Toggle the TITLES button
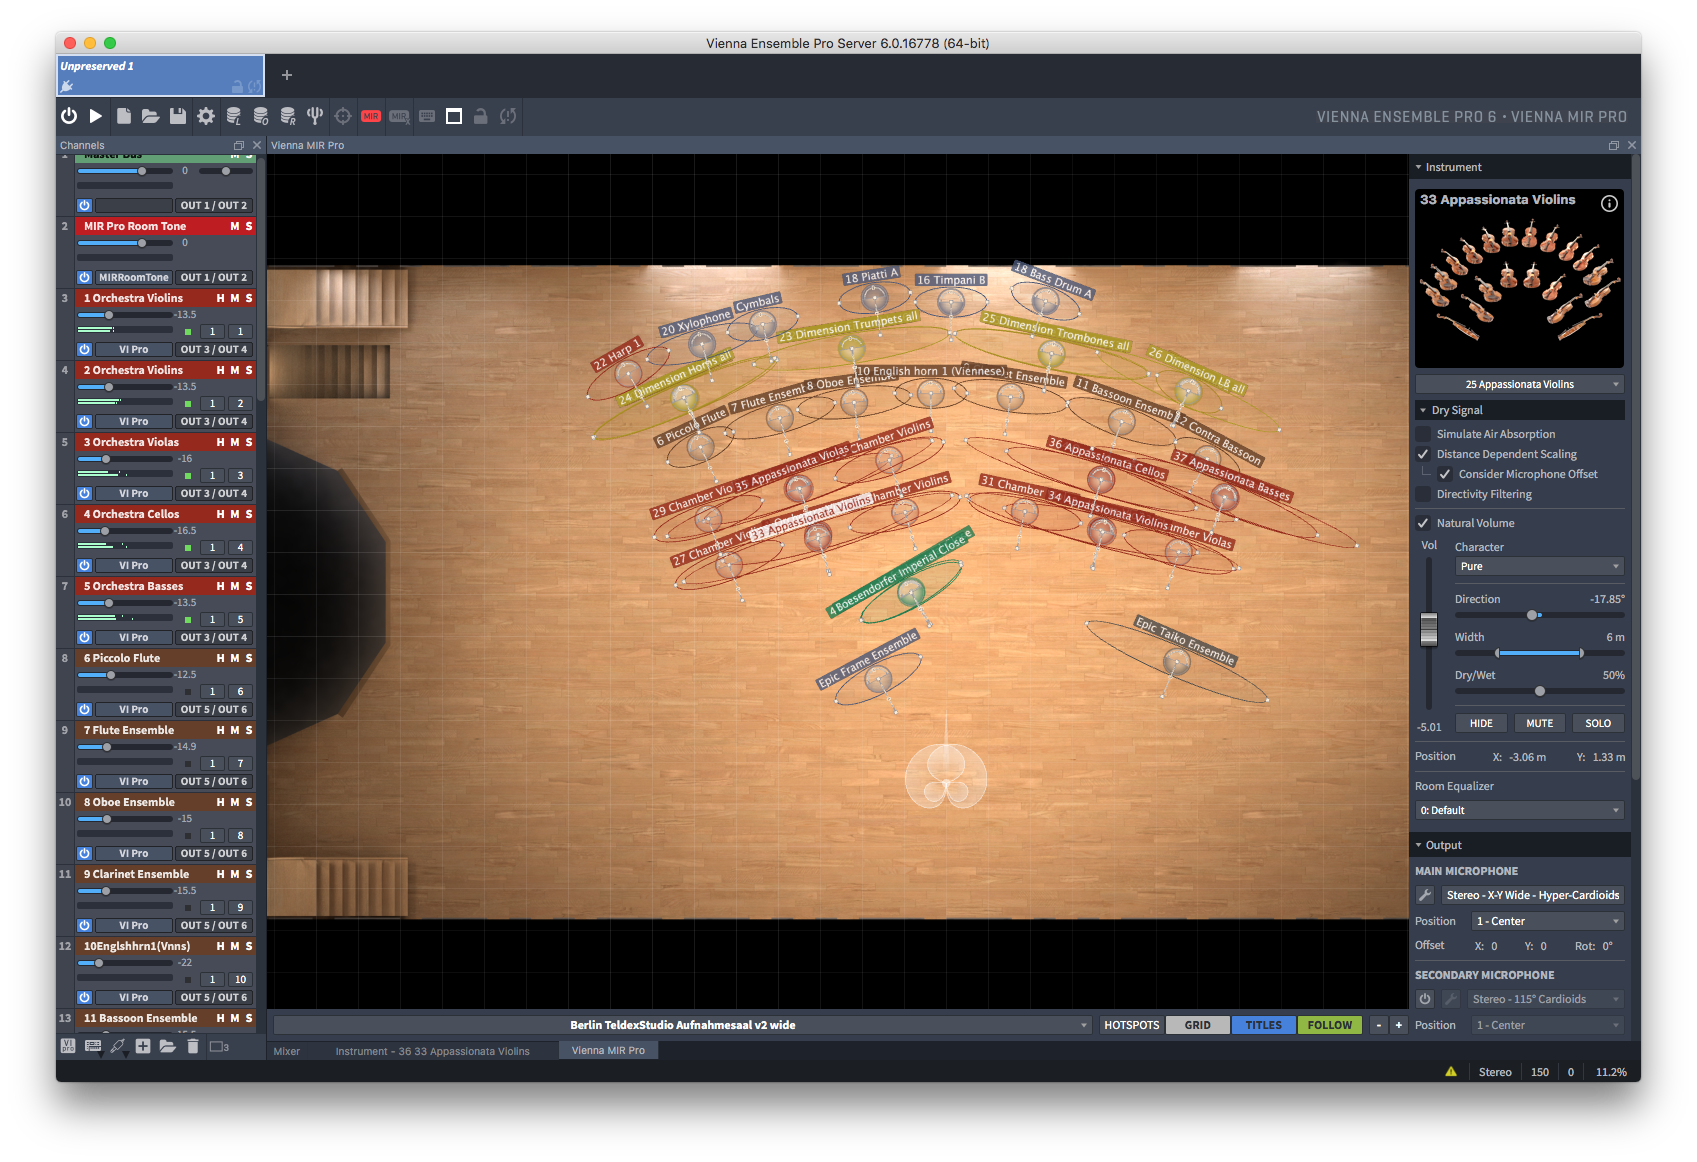1697x1162 pixels. coord(1263,1025)
